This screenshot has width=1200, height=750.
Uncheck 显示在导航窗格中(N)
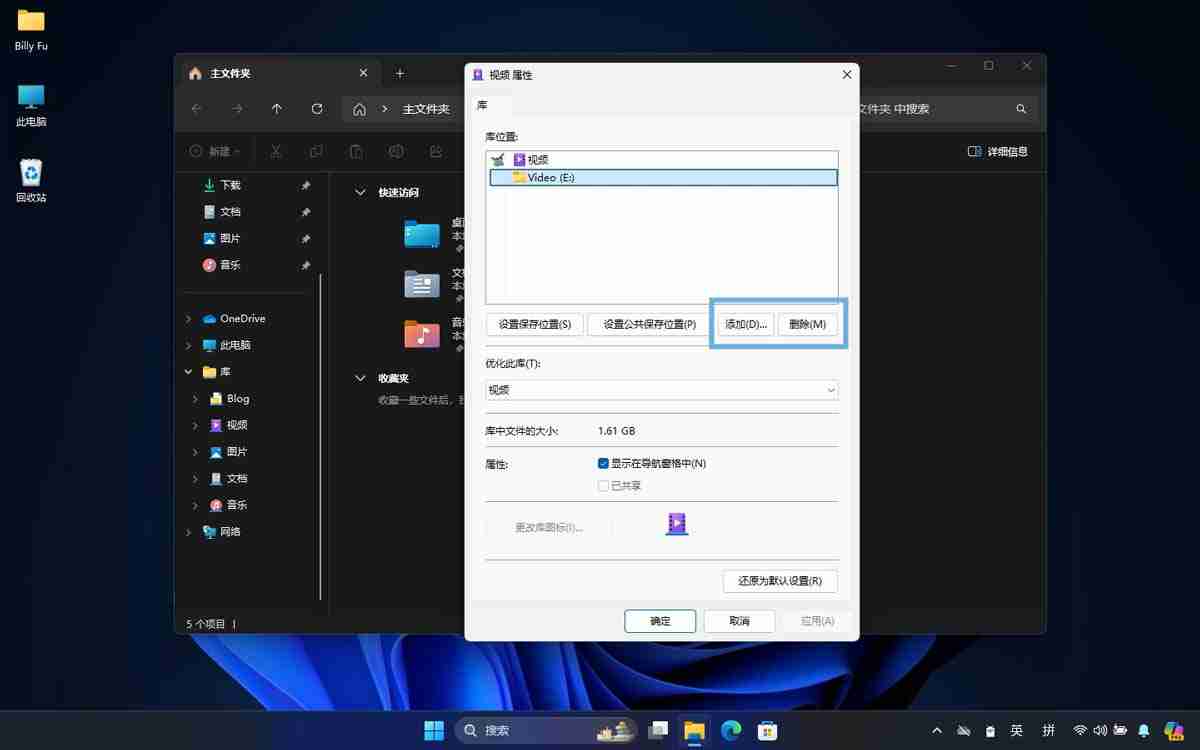[603, 463]
